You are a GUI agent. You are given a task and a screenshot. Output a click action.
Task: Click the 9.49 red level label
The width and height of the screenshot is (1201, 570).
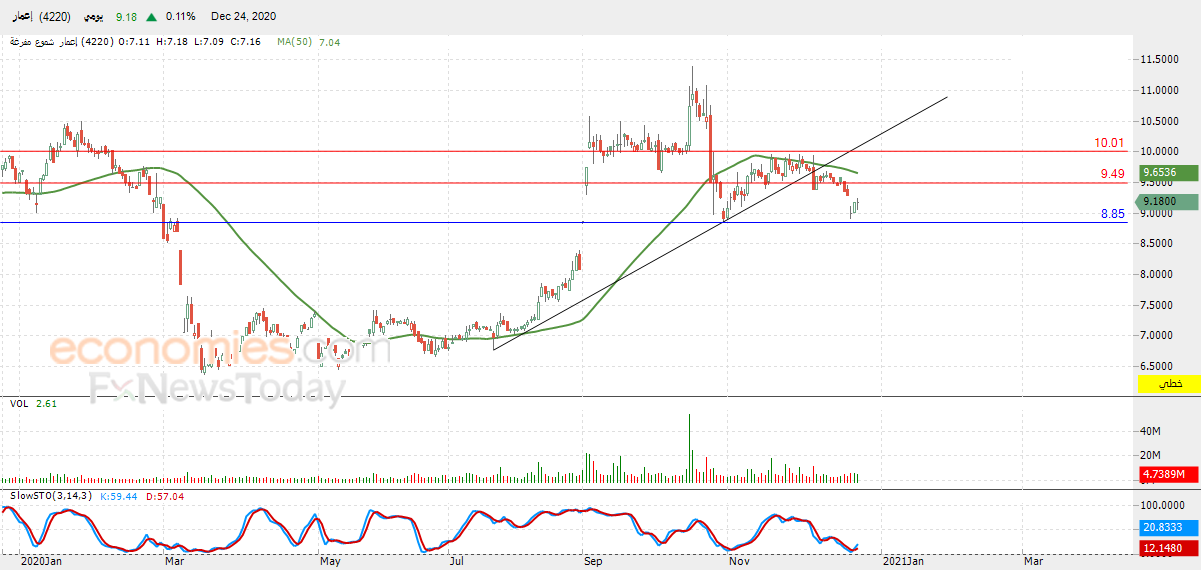1113,174
